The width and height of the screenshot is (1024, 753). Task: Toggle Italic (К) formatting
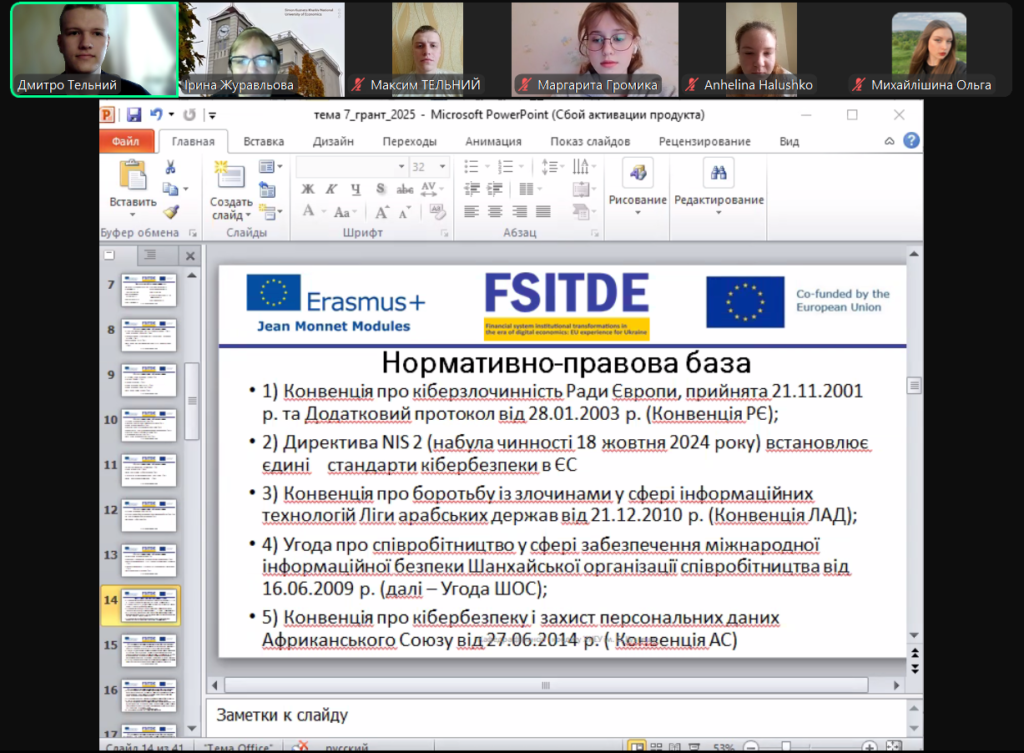pos(331,189)
